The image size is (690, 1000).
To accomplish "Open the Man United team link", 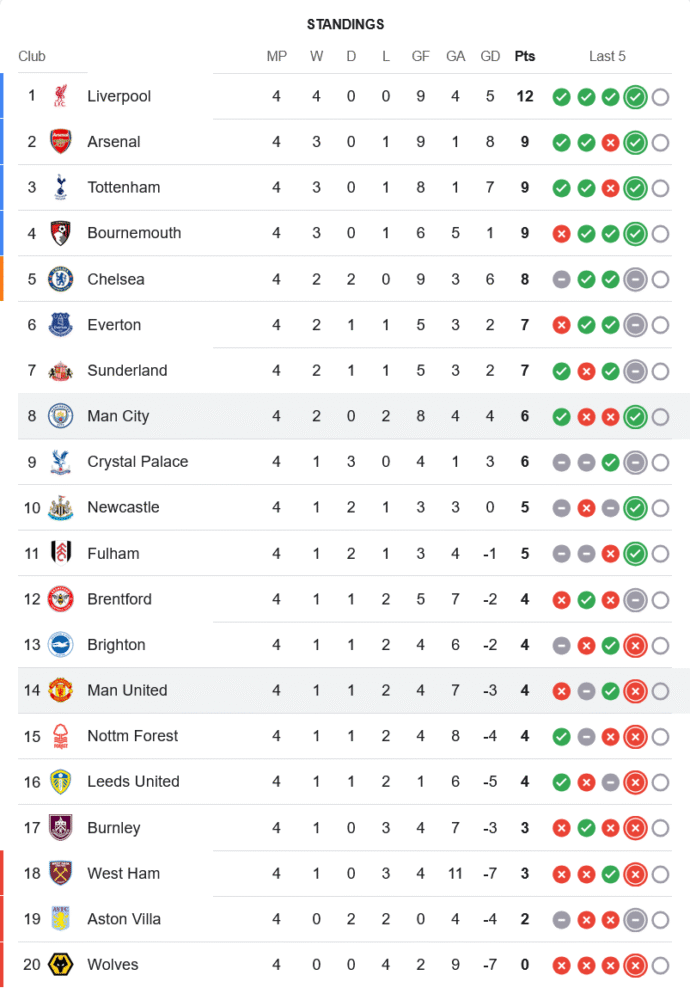I will tap(127, 690).
